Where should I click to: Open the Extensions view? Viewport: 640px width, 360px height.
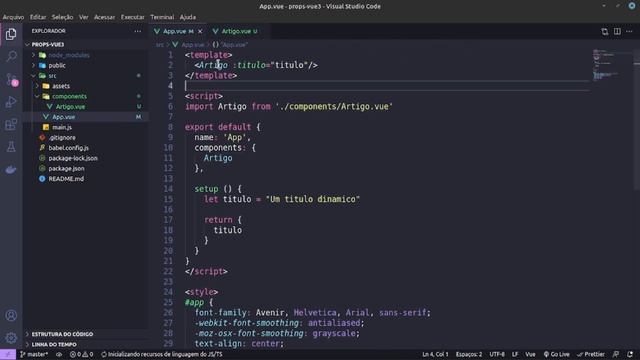tap(11, 124)
